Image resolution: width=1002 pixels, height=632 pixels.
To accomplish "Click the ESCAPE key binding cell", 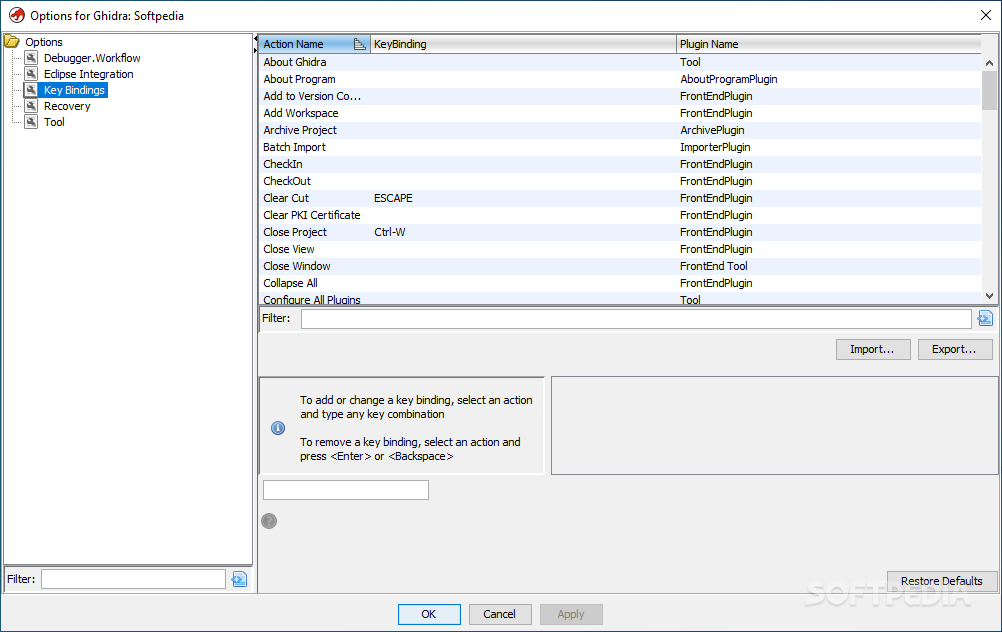I will tap(523, 198).
